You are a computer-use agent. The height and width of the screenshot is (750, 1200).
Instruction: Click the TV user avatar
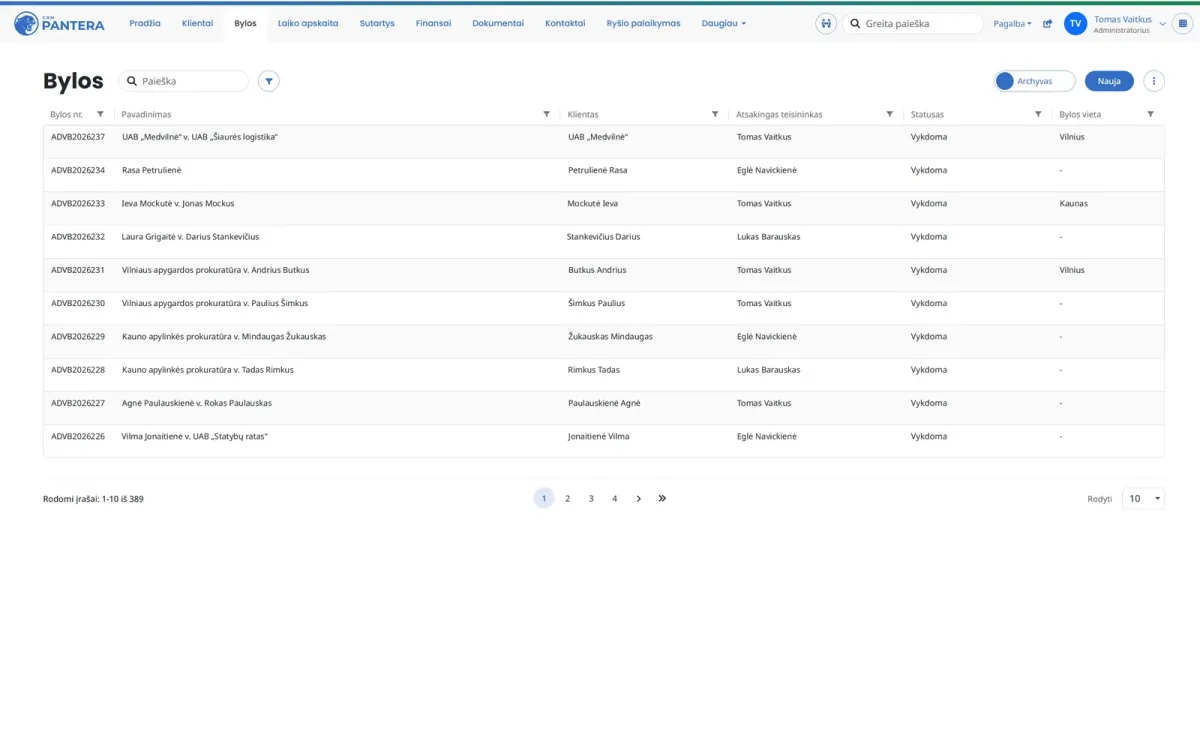(1076, 23)
